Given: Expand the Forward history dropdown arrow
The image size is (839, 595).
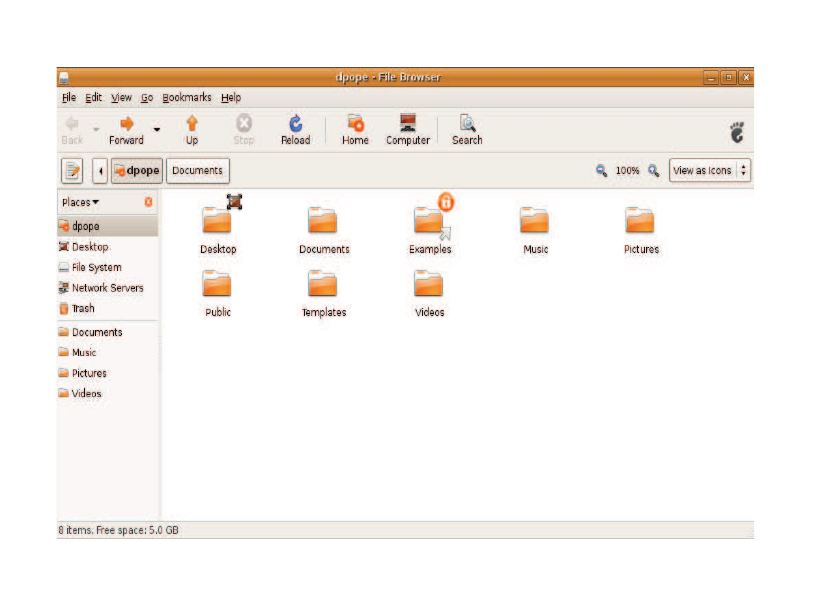Looking at the screenshot, I should click(x=157, y=129).
